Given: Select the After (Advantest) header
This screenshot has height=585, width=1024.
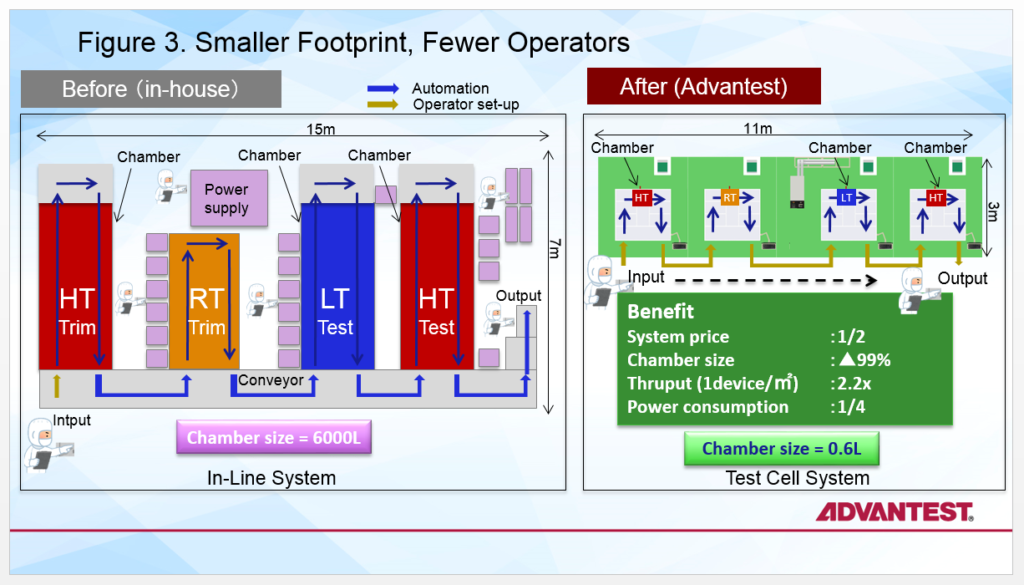Looking at the screenshot, I should (x=703, y=86).
